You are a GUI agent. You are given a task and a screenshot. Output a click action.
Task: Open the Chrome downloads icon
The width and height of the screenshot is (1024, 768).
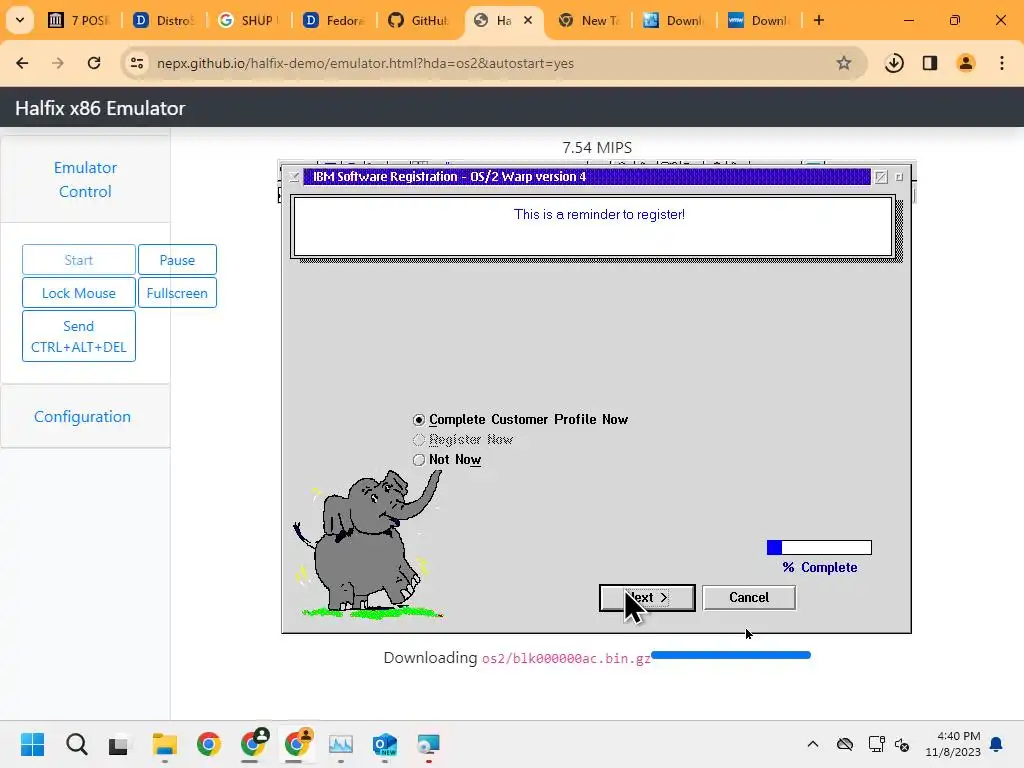894,63
